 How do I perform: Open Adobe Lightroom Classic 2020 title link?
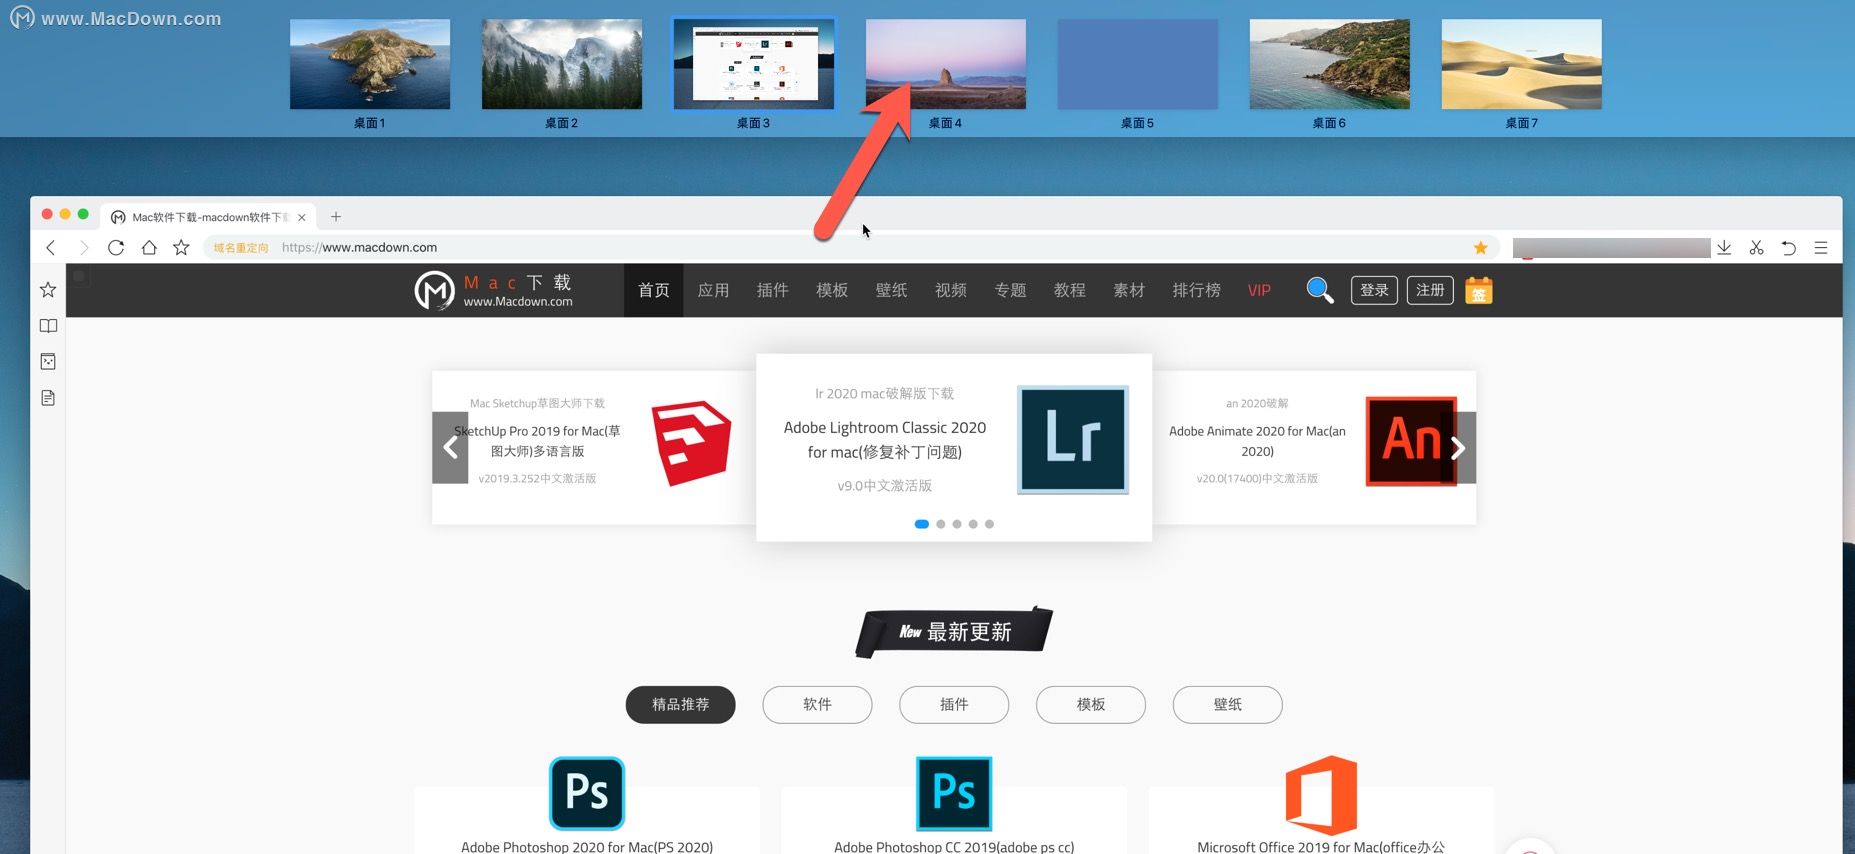click(x=885, y=440)
